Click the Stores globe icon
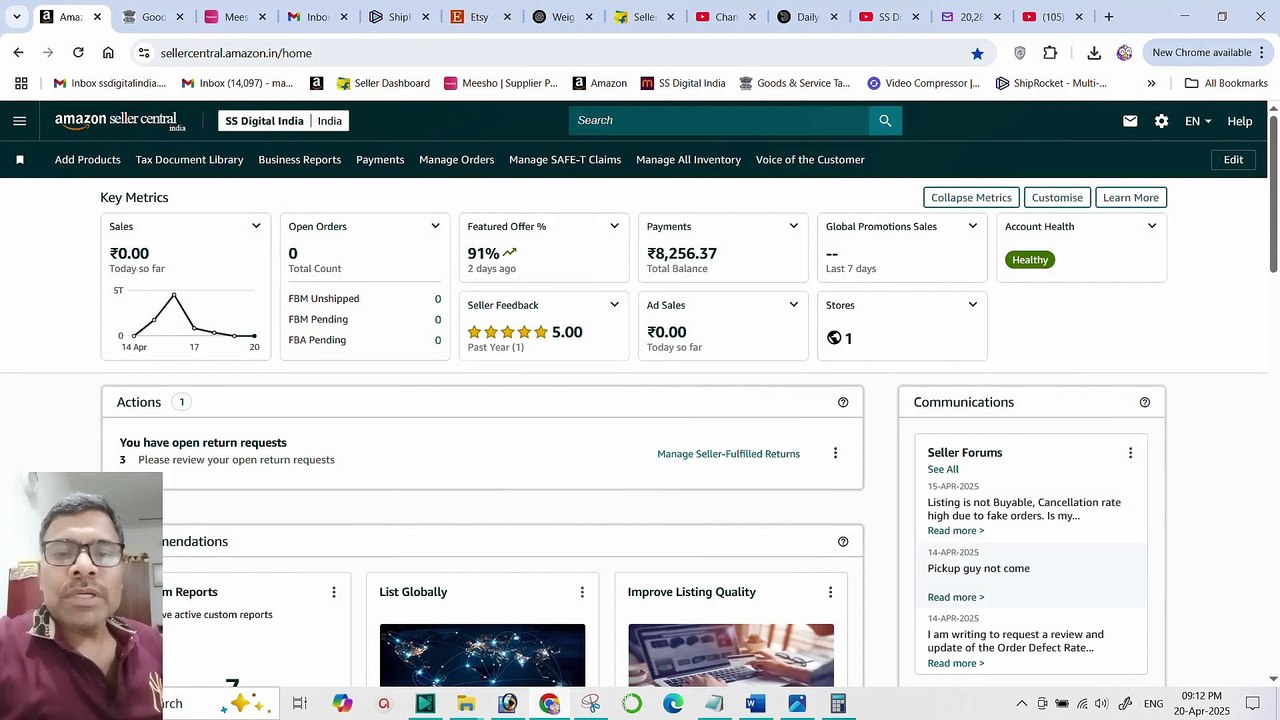Image resolution: width=1280 pixels, height=720 pixels. [x=834, y=338]
